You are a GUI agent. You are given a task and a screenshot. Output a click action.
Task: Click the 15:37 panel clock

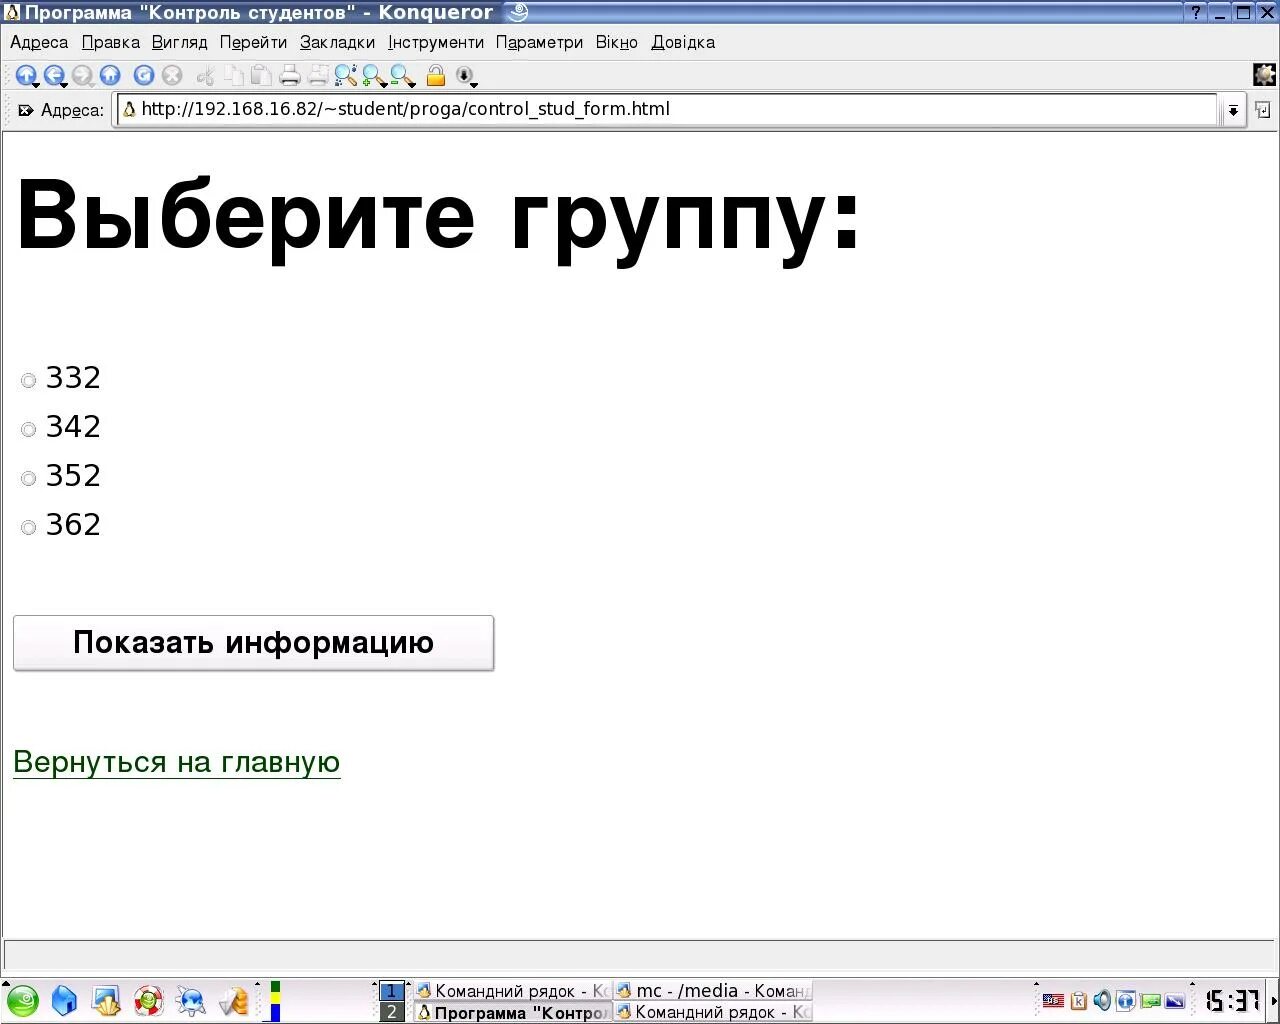tap(1232, 1000)
